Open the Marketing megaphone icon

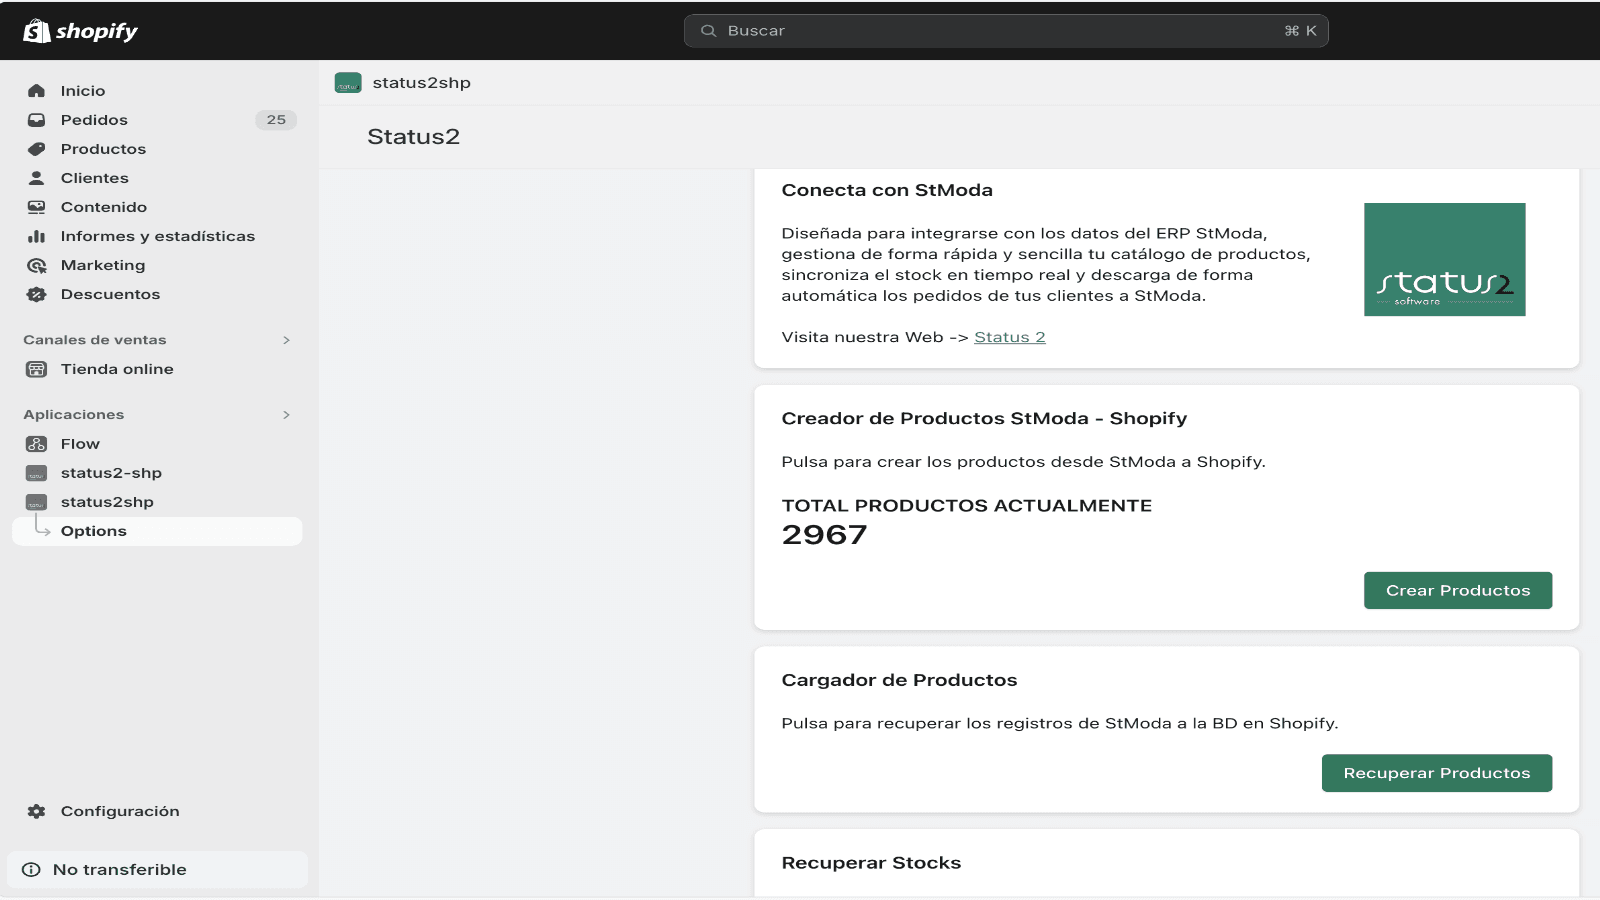37,265
